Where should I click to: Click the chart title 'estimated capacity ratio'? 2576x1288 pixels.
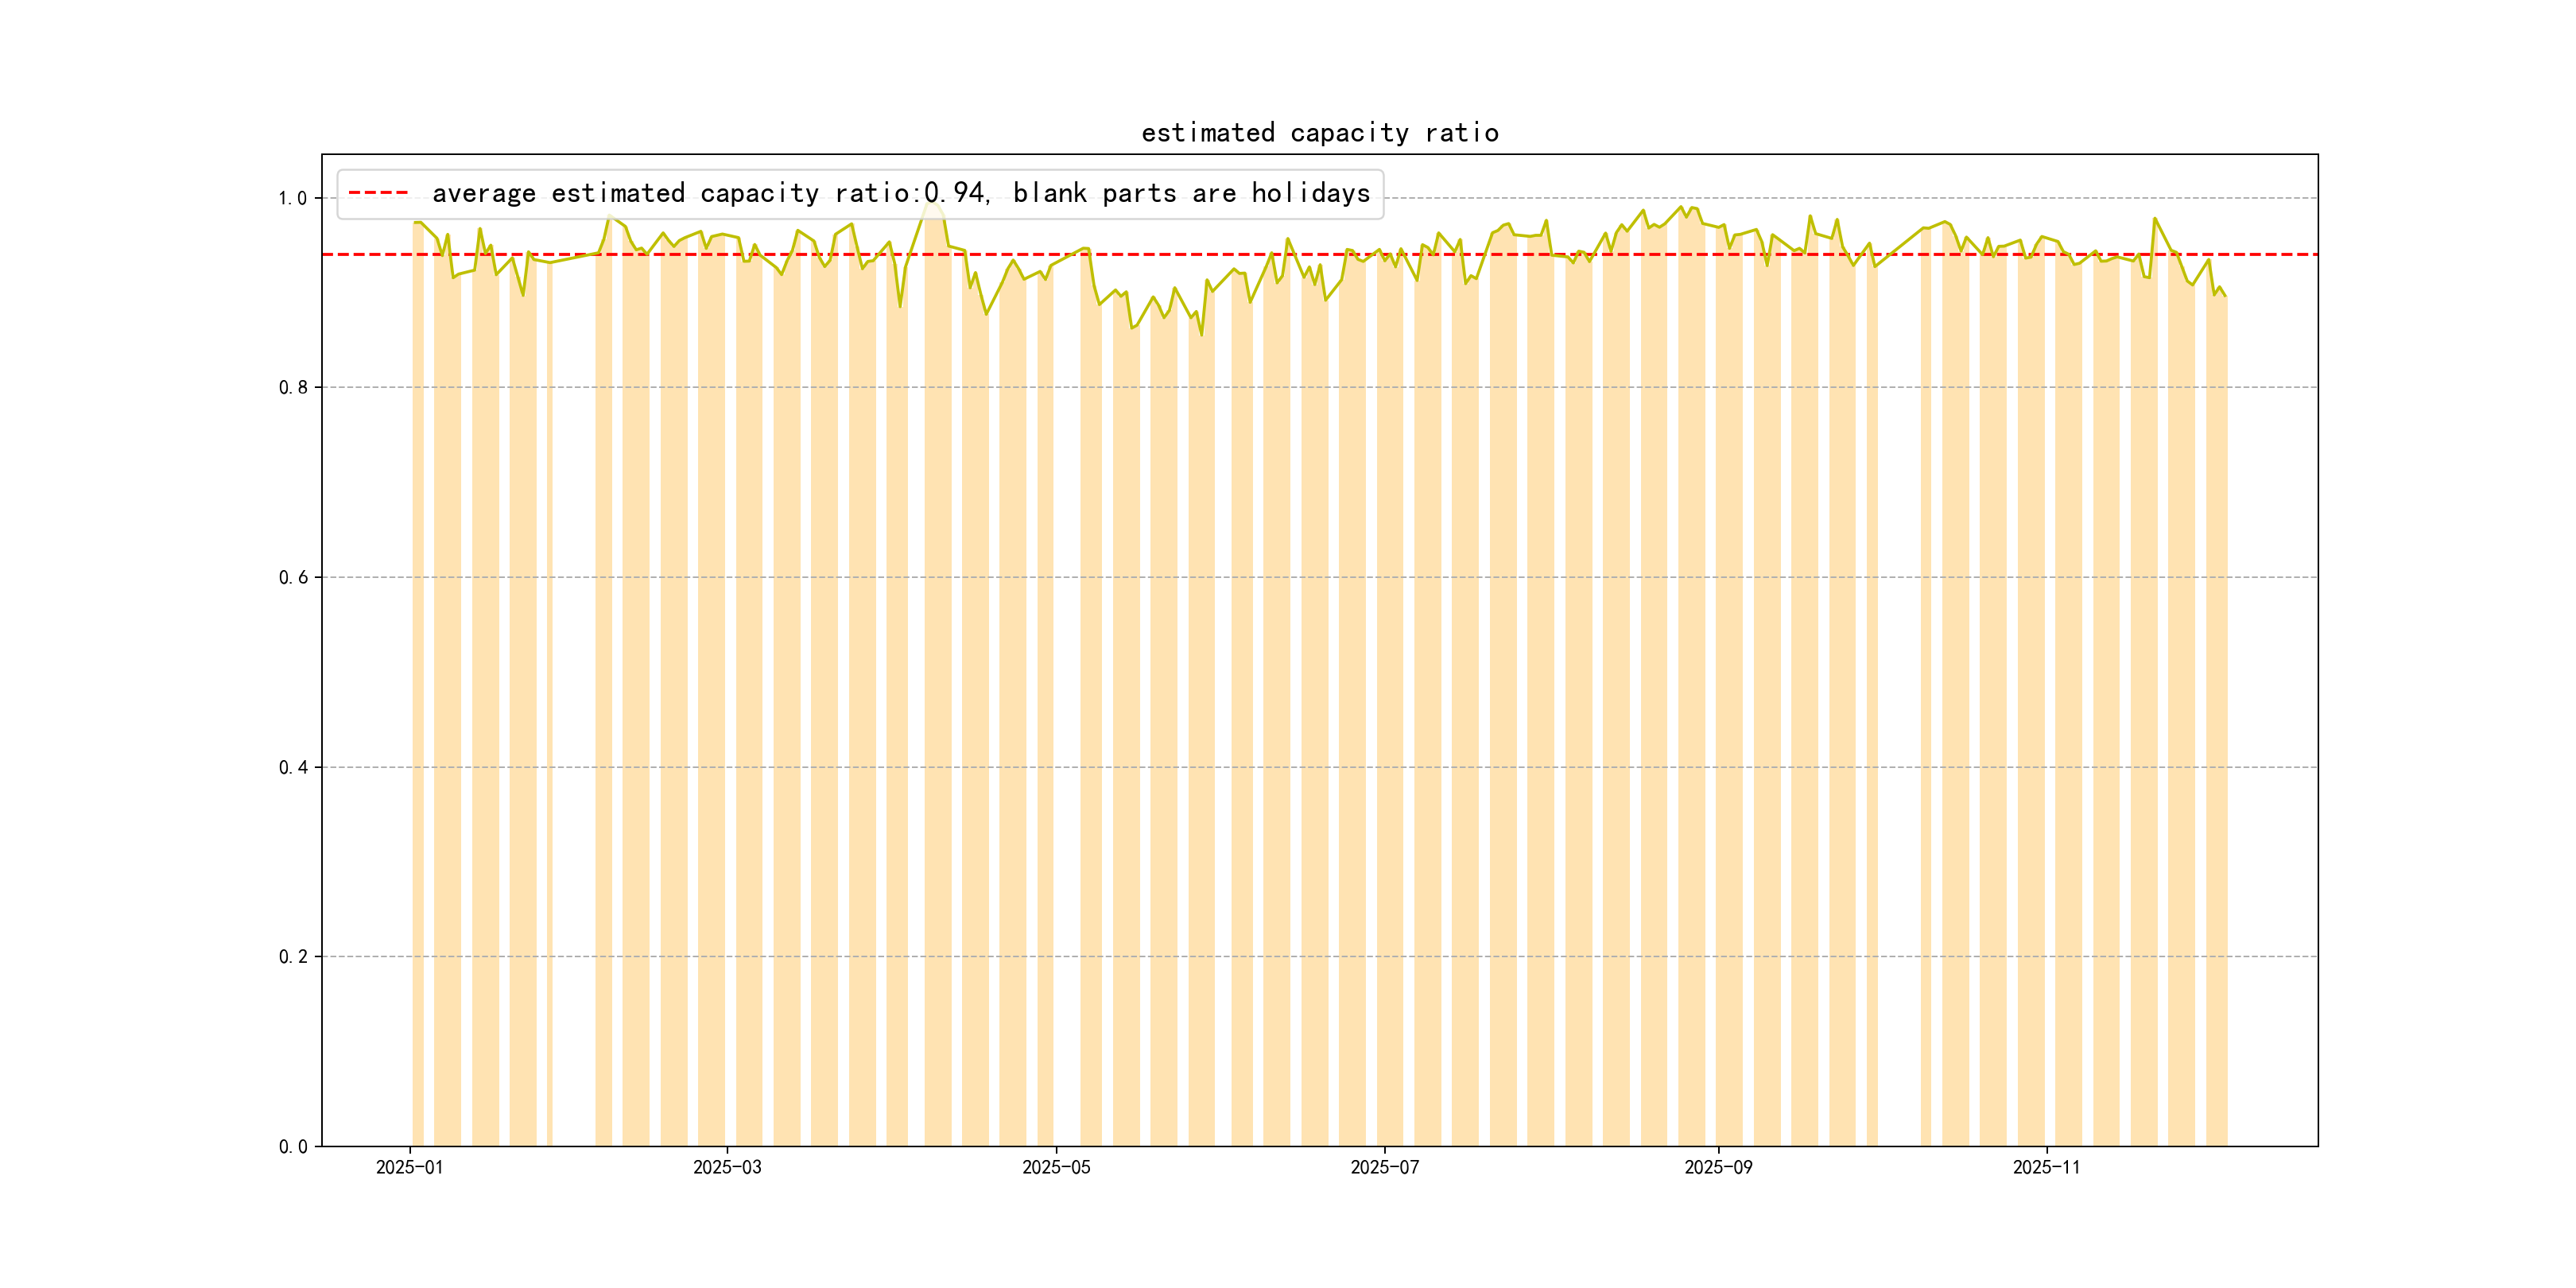pos(1319,133)
